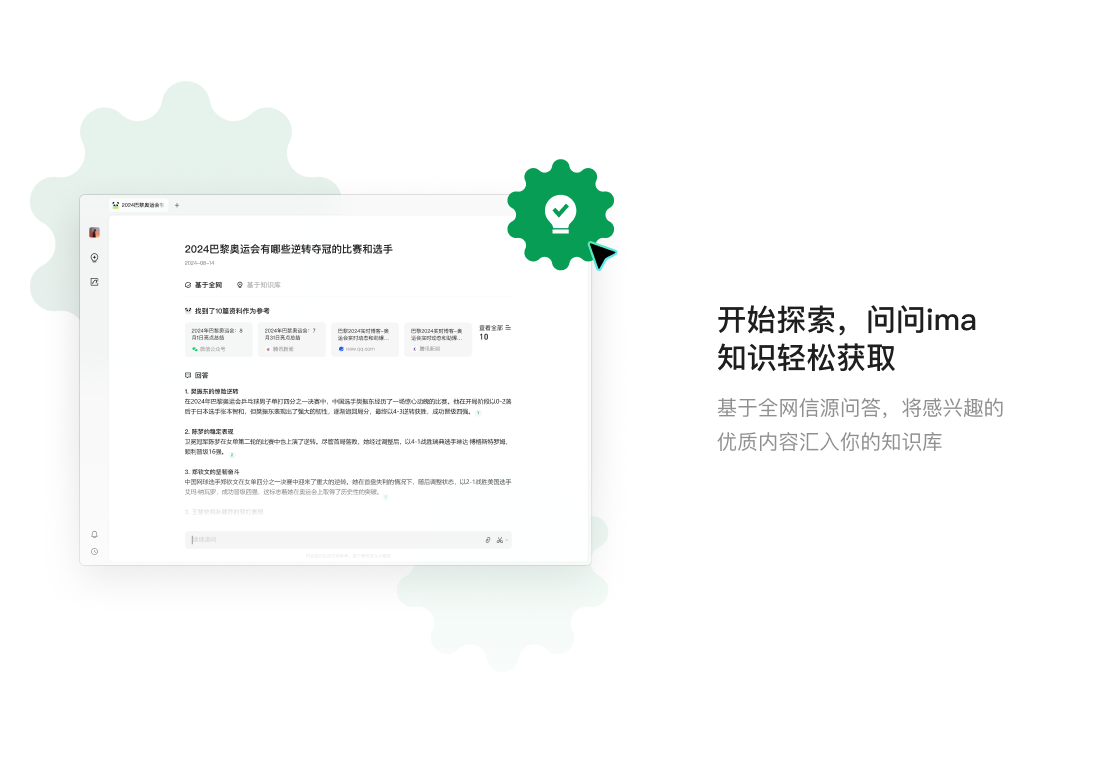Open notifications bell in sidebar

tap(94, 534)
